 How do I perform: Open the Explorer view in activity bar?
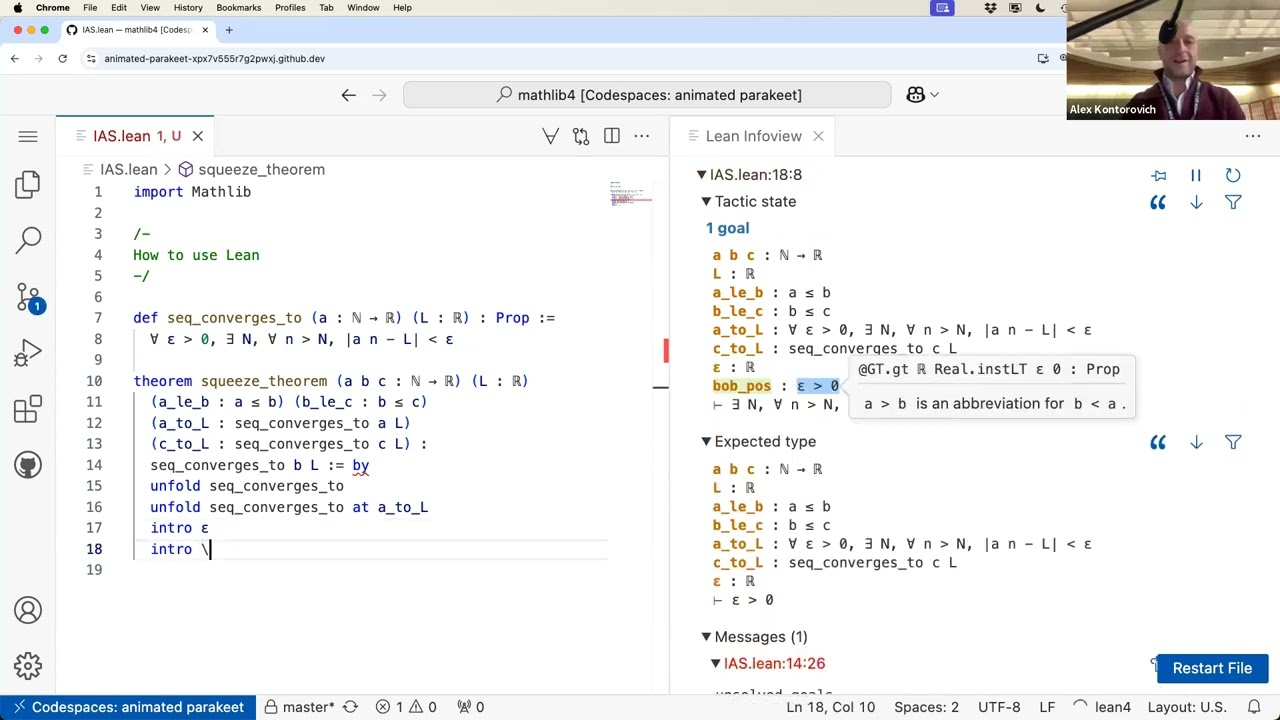[28, 184]
